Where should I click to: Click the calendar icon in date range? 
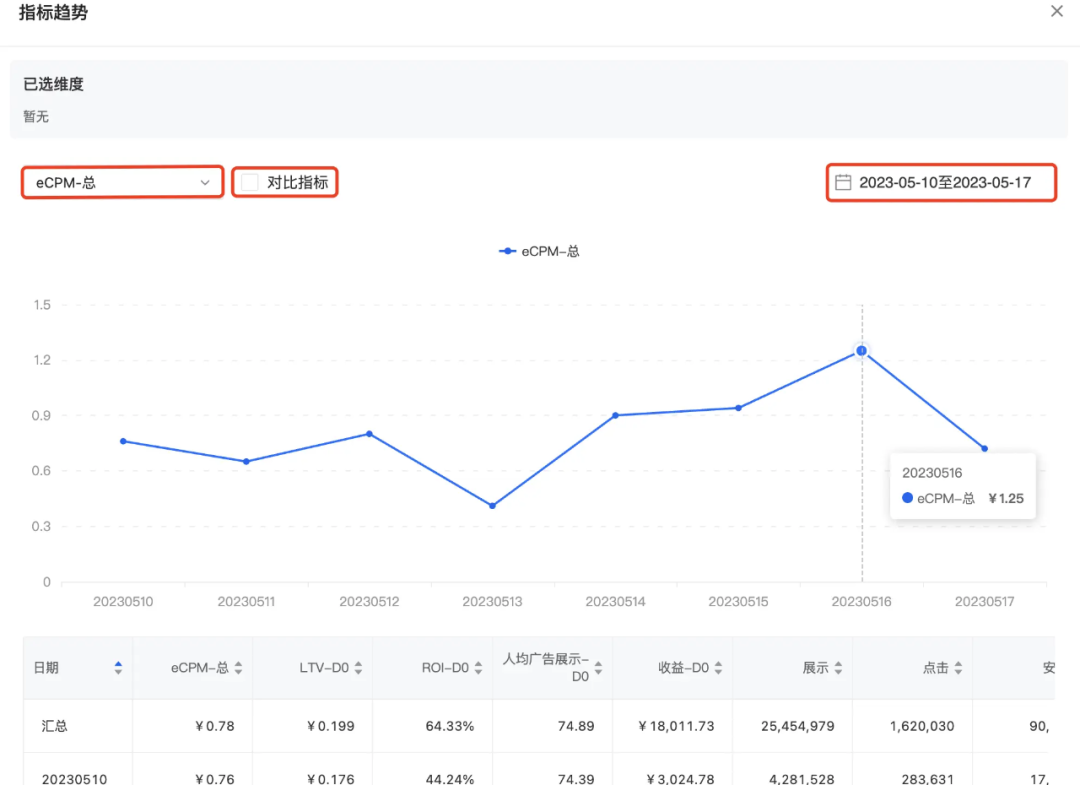pos(843,182)
